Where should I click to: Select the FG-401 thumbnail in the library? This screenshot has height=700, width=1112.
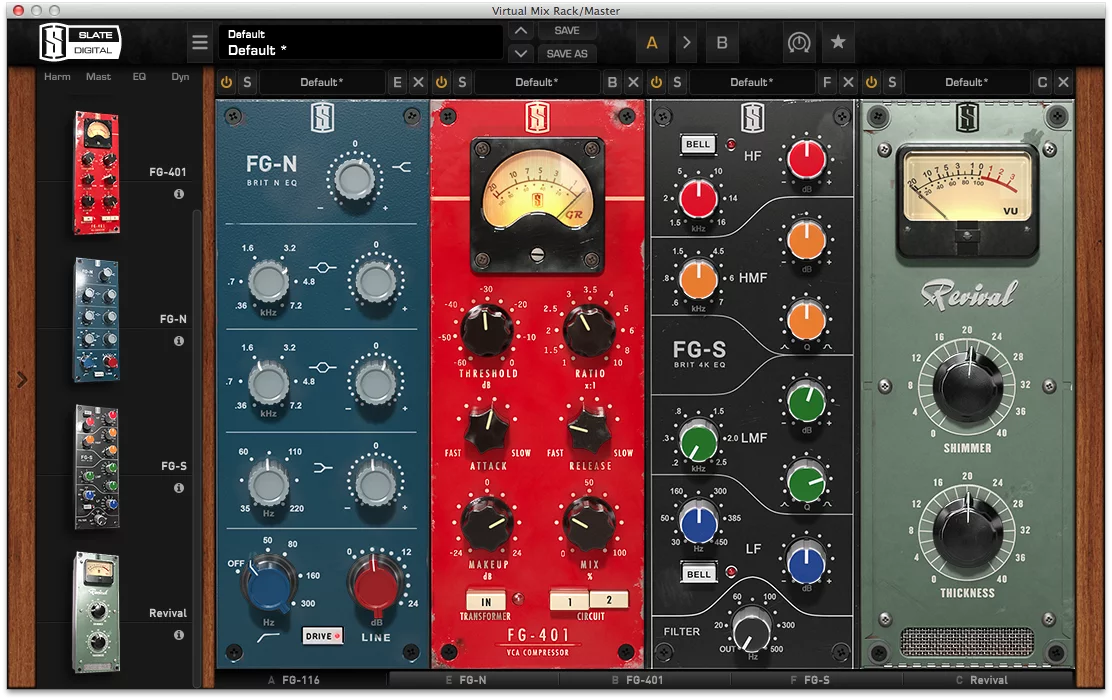[96, 172]
